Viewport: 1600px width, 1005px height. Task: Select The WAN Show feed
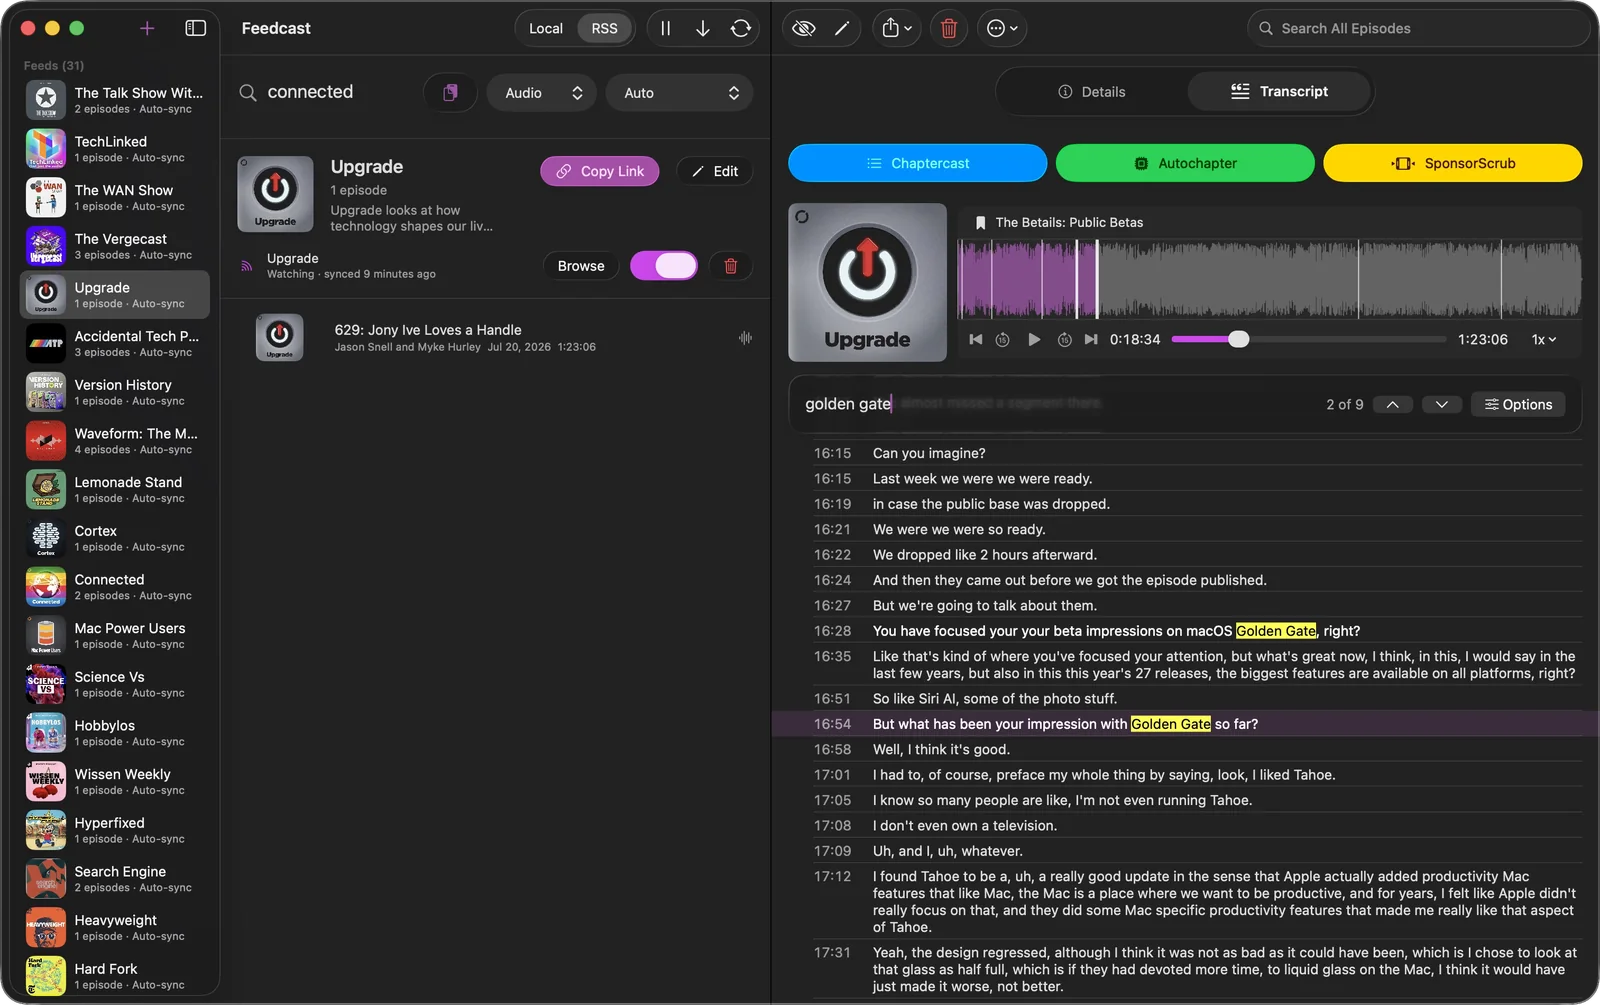(115, 197)
